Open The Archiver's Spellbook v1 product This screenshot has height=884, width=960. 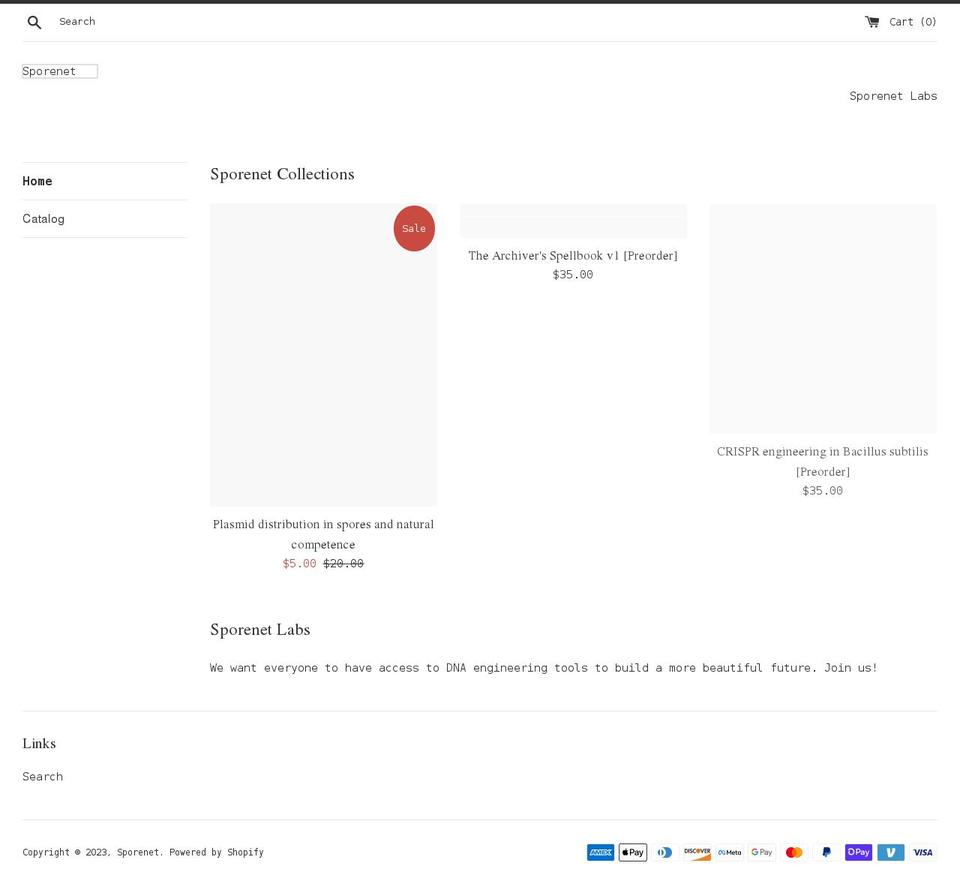click(572, 255)
